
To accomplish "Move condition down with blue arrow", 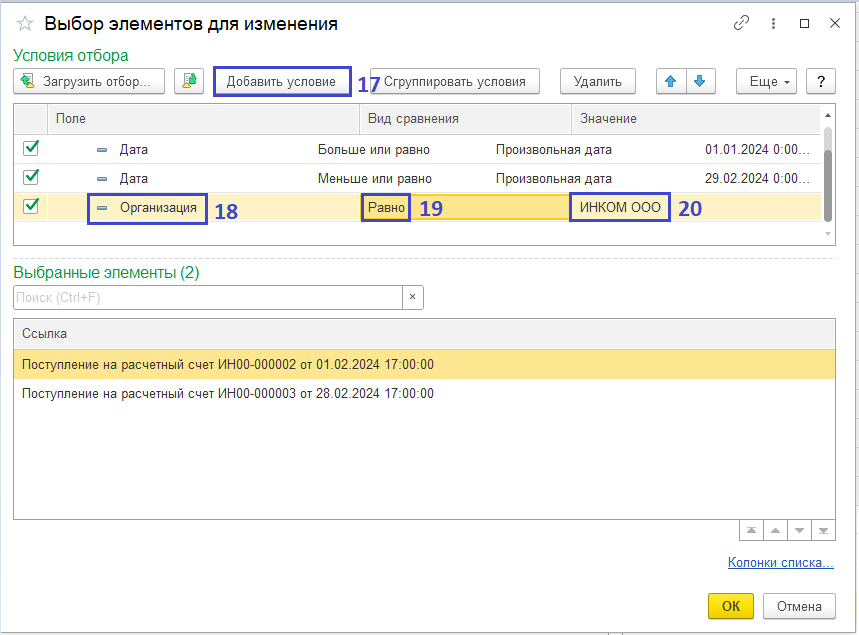I will point(699,81).
